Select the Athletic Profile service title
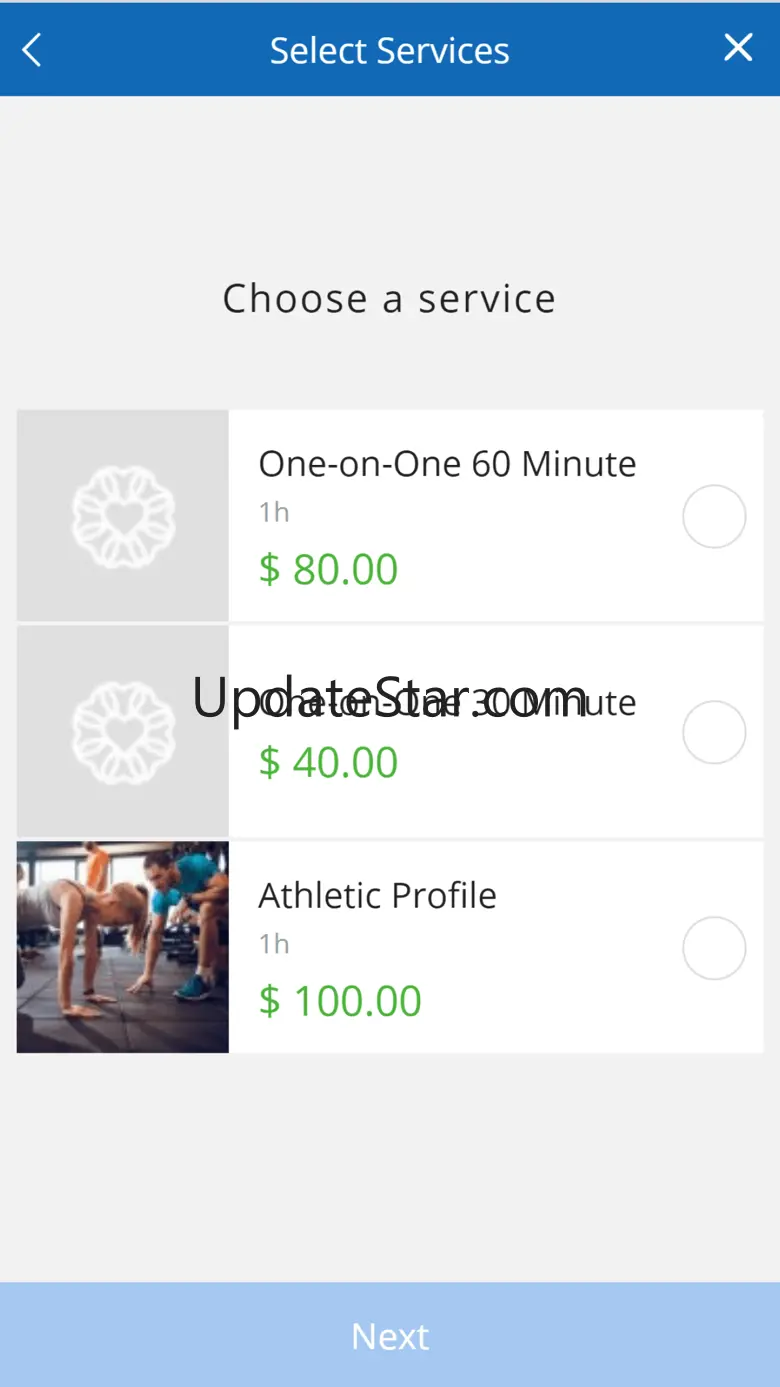 [377, 895]
